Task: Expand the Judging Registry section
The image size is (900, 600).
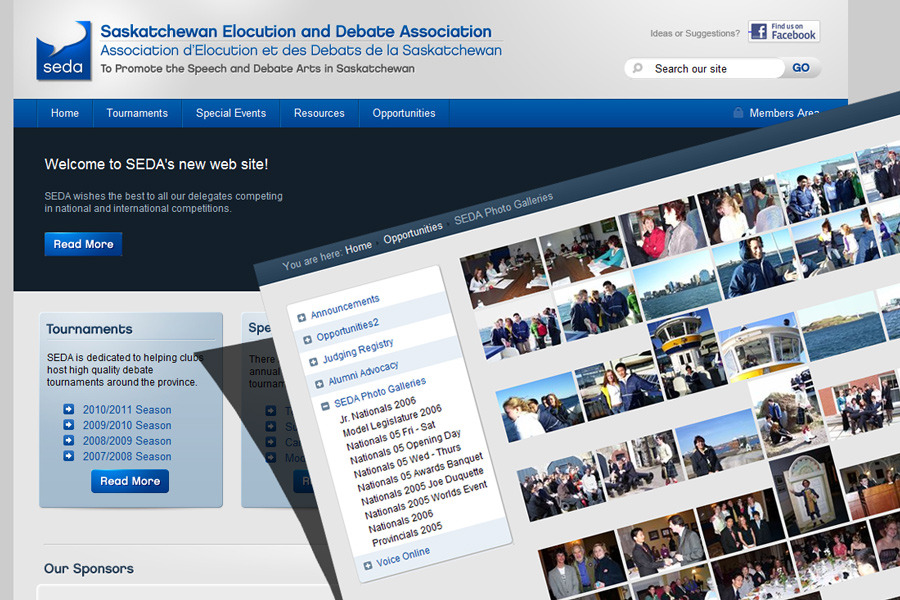Action: 313,362
